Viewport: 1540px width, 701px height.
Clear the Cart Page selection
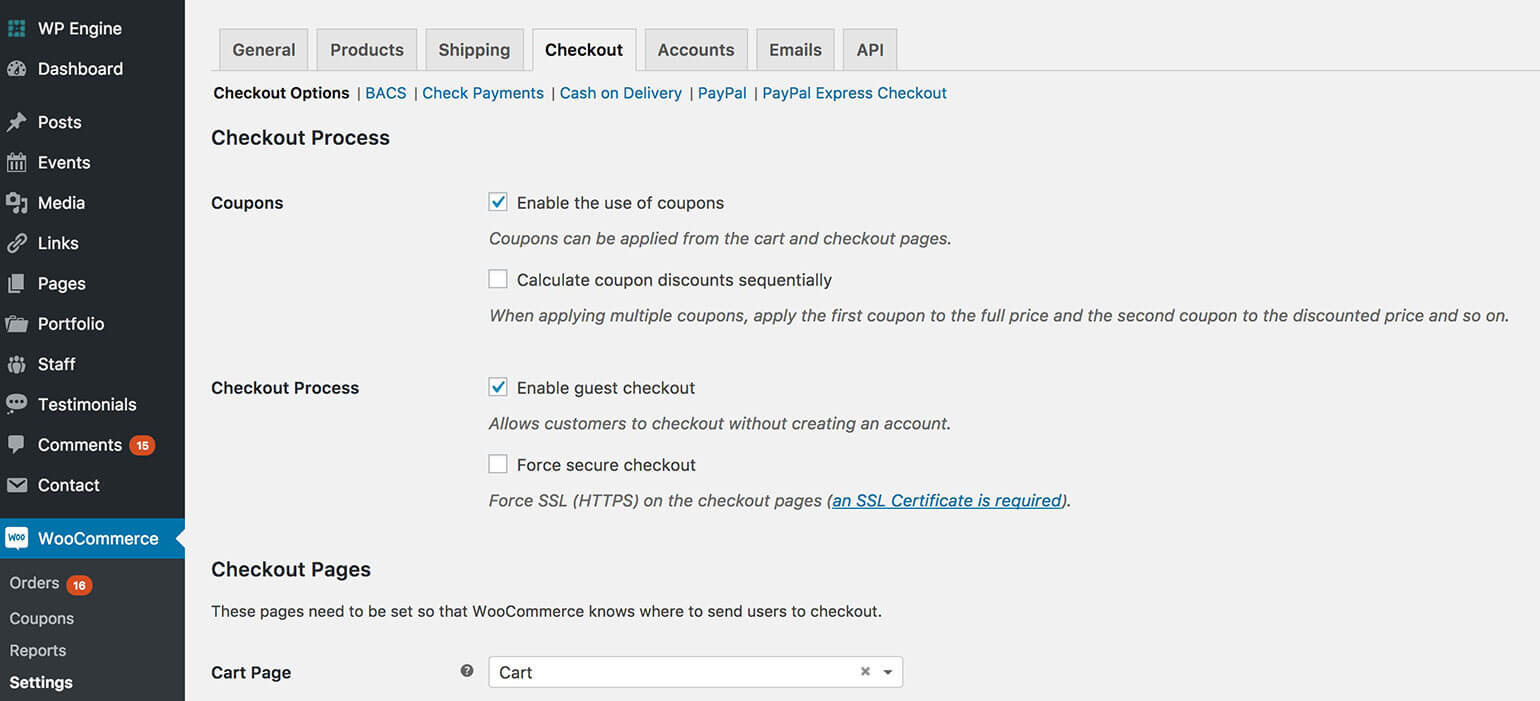(864, 671)
